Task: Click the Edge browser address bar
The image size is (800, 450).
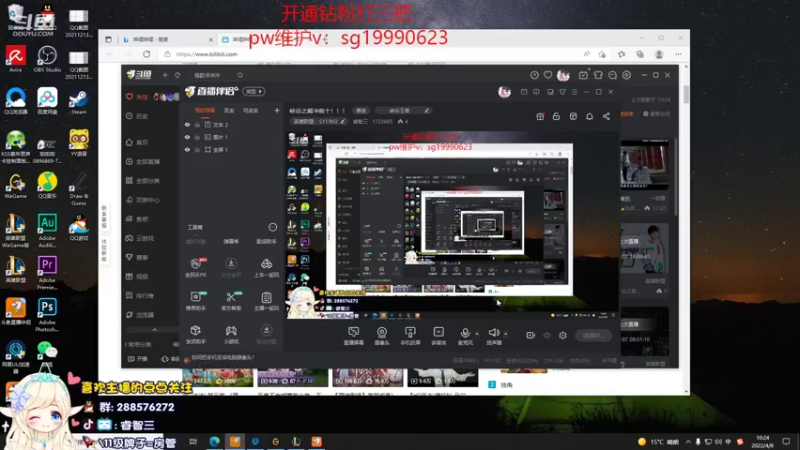Action: (372, 54)
